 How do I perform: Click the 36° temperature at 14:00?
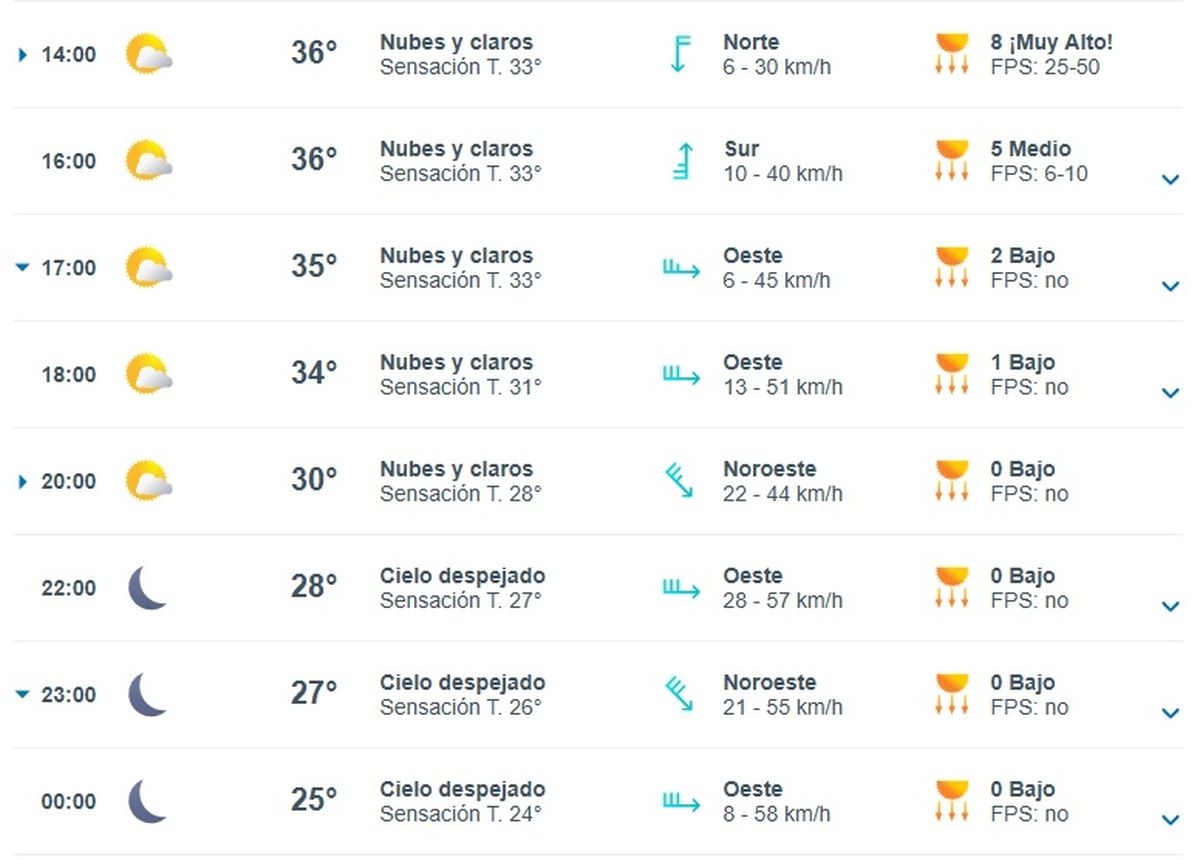point(314,53)
